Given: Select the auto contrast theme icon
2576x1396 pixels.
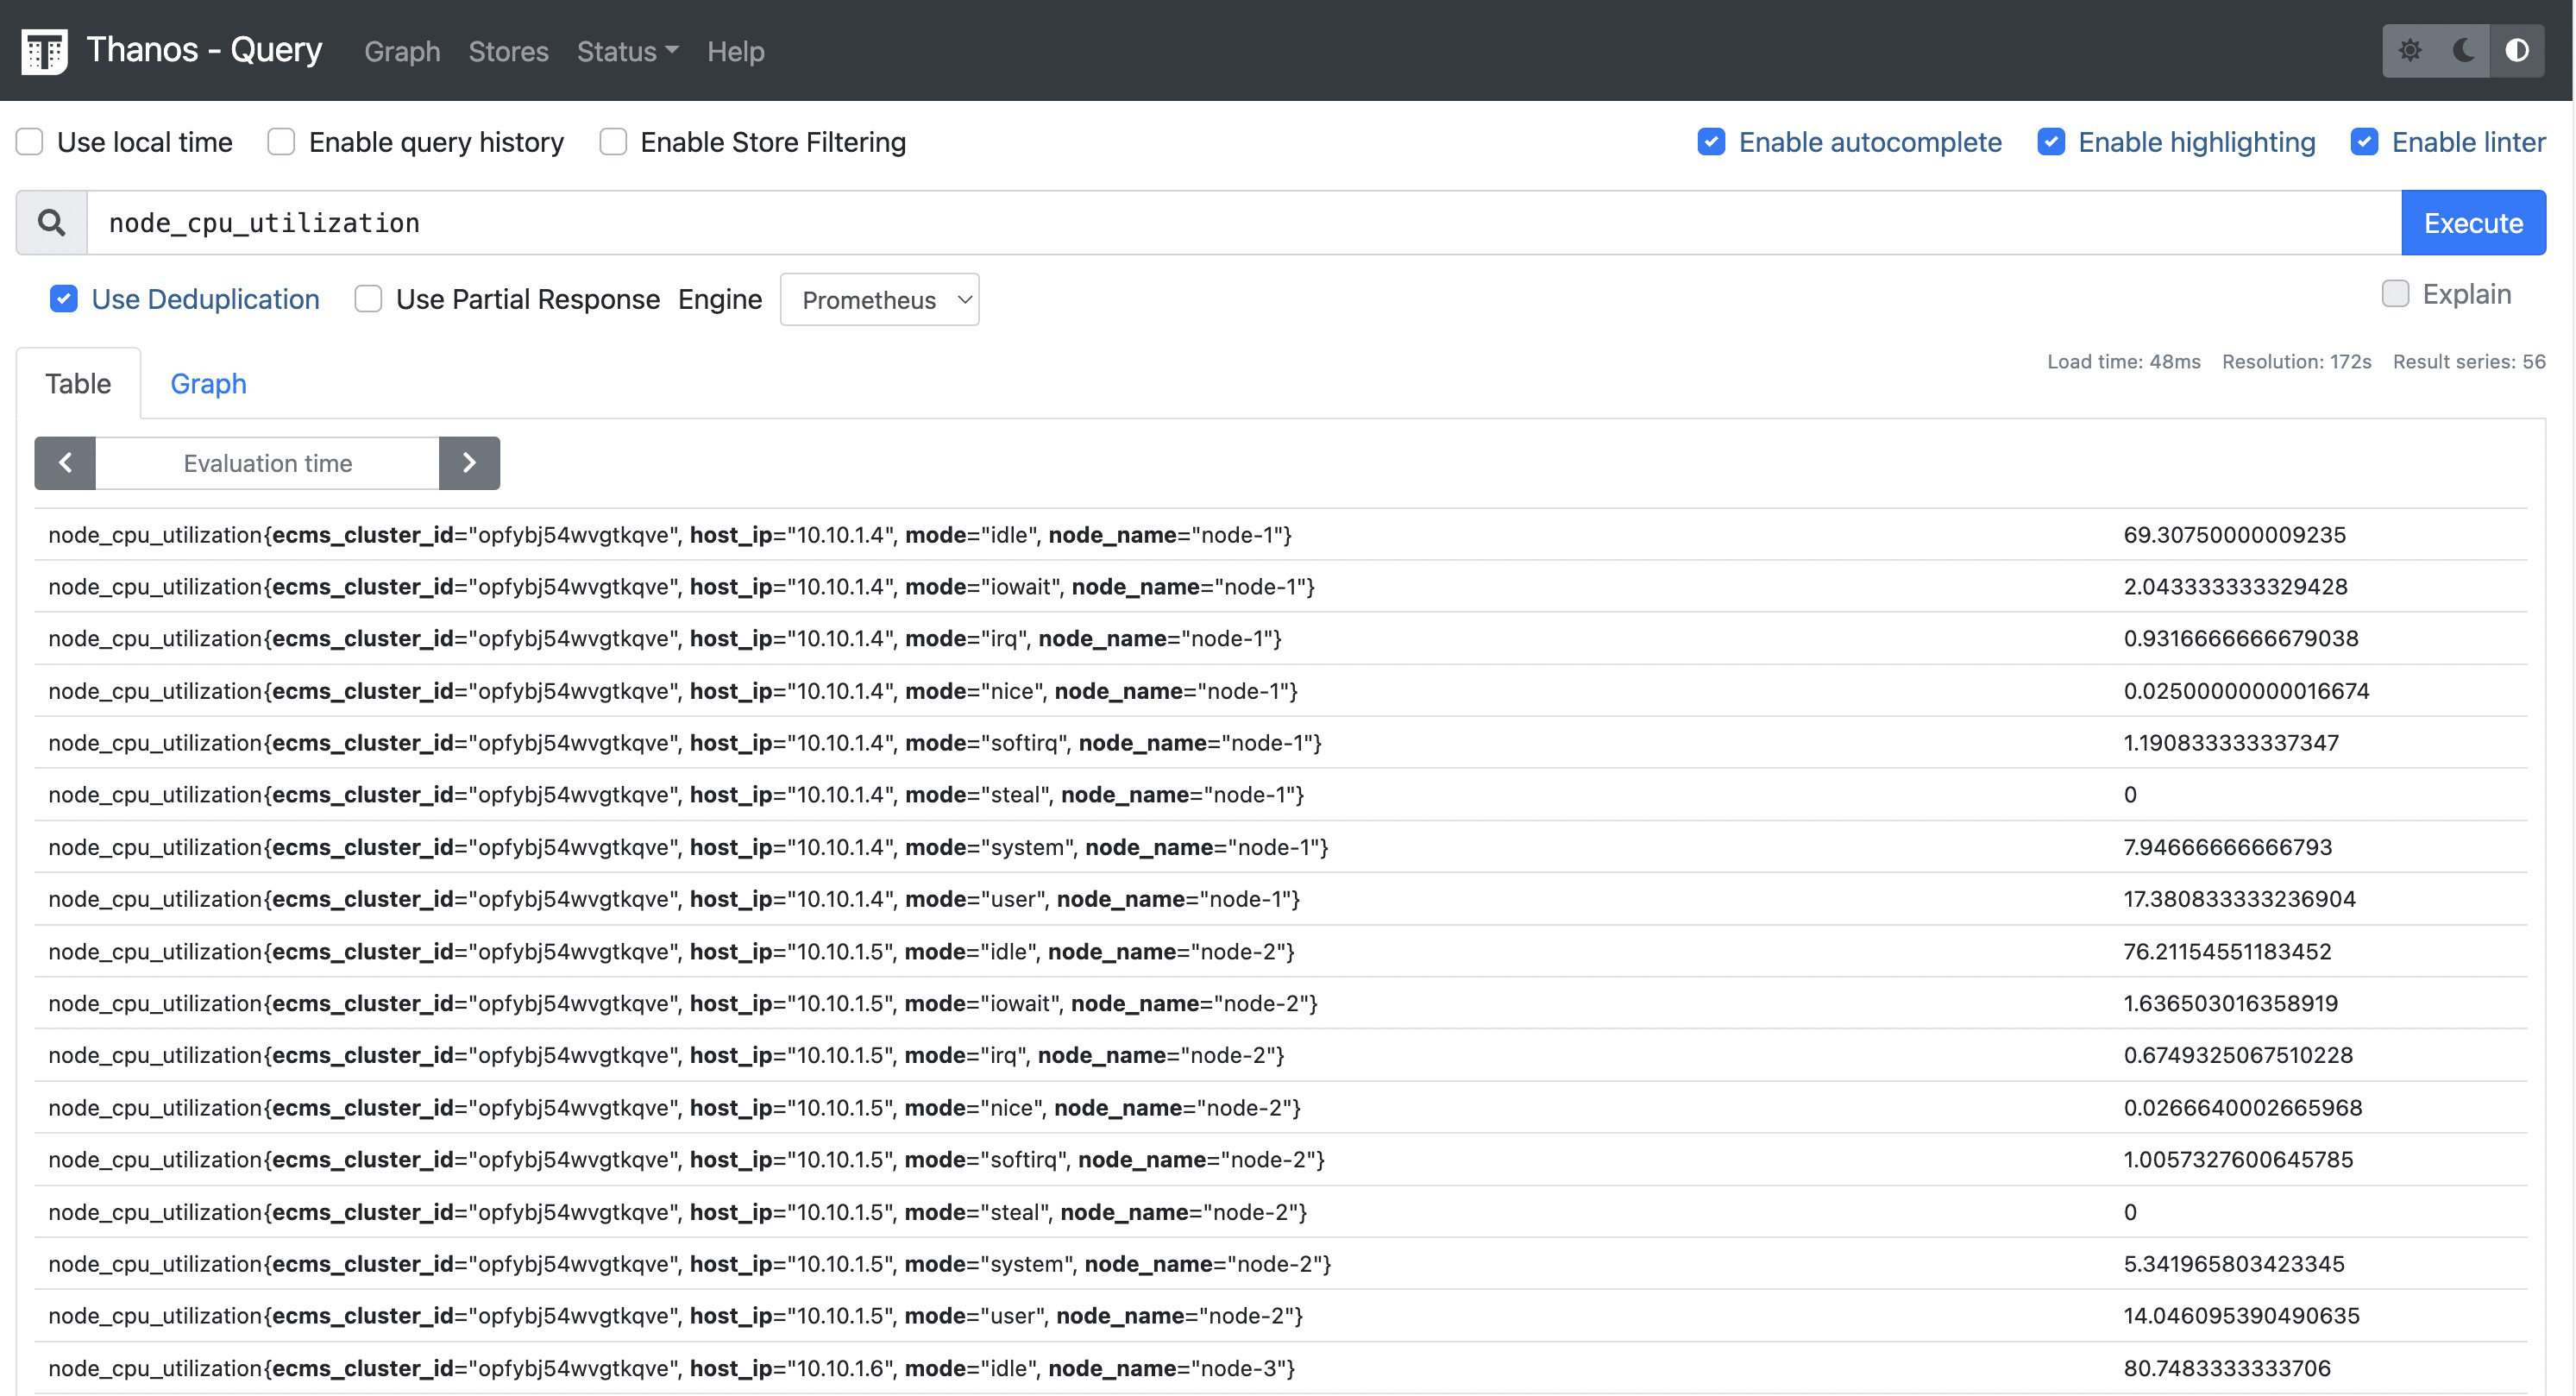Looking at the screenshot, I should 2517,51.
